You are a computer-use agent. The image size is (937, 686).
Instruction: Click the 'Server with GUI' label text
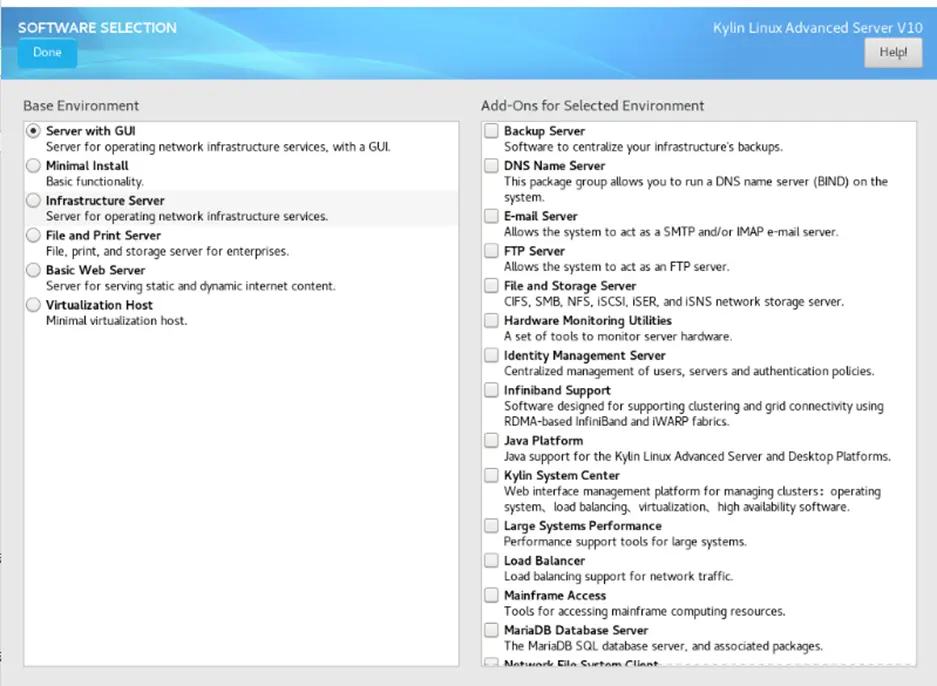click(x=91, y=131)
